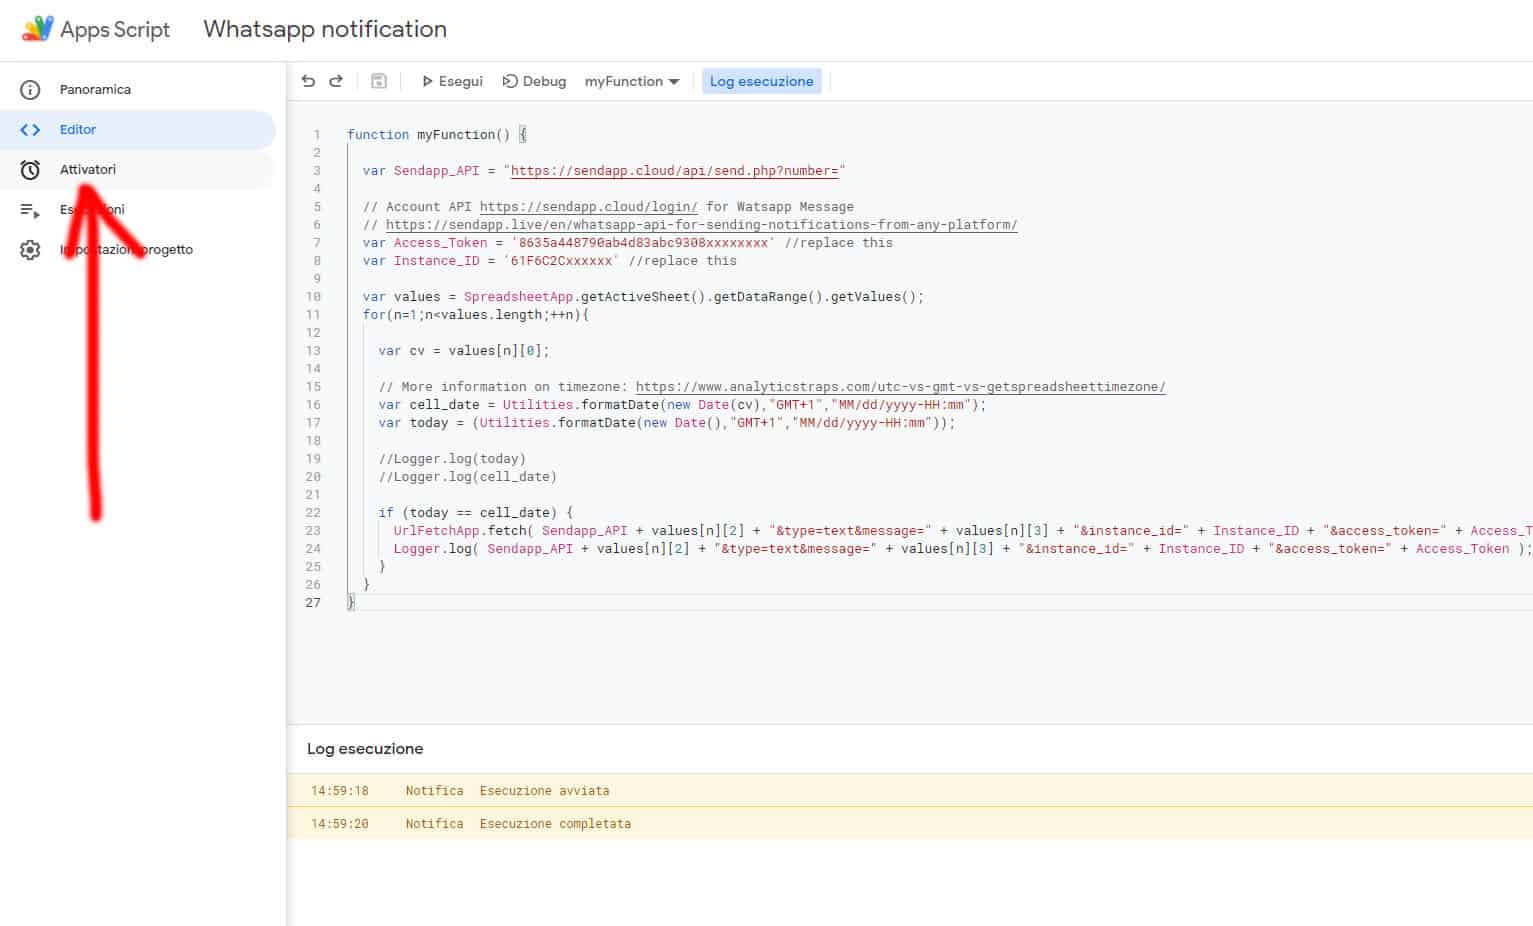Click the Attivatori alarm clock icon

(x=30, y=170)
